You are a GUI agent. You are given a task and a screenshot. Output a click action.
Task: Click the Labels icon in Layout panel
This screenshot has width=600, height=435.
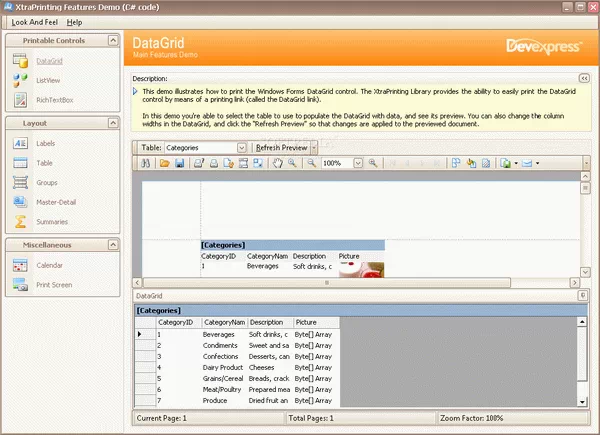(20, 143)
